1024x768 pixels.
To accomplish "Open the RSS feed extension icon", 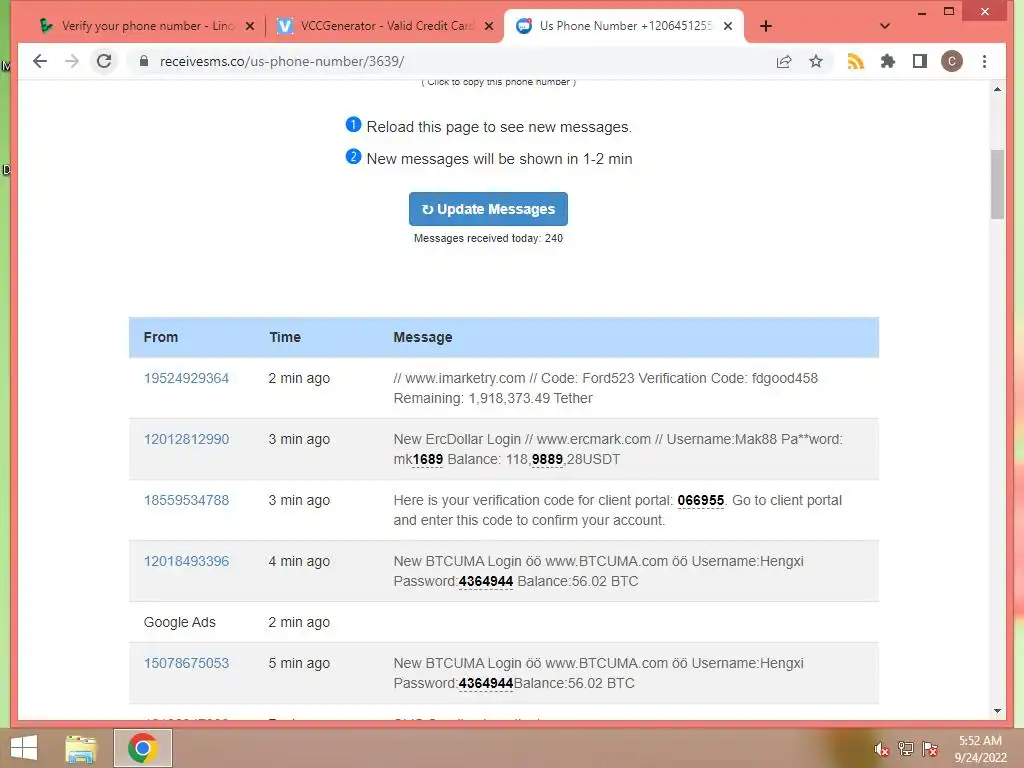I will (x=856, y=61).
